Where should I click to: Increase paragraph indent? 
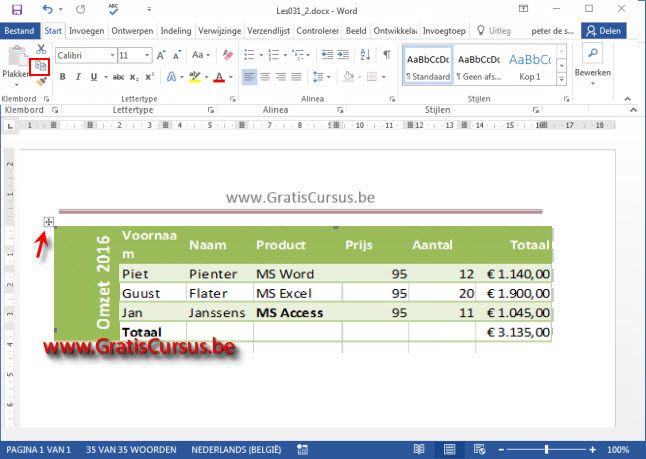tap(343, 55)
